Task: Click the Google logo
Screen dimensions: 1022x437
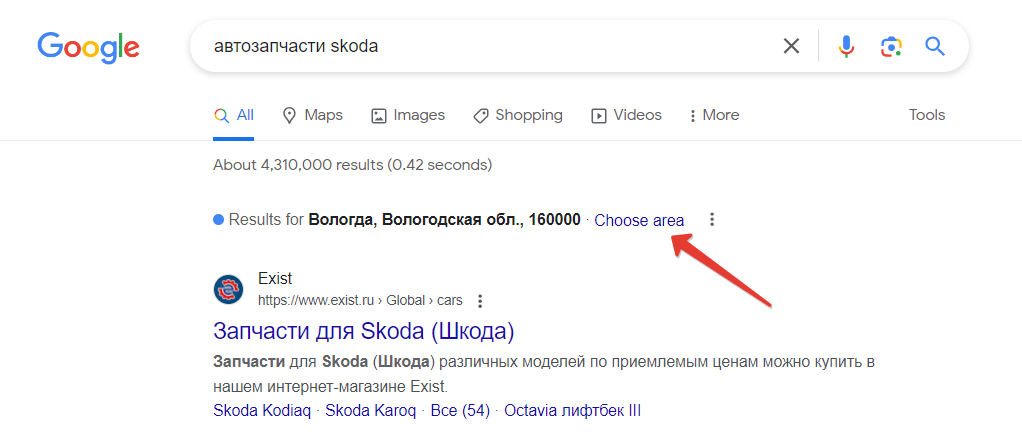Action: [88, 47]
